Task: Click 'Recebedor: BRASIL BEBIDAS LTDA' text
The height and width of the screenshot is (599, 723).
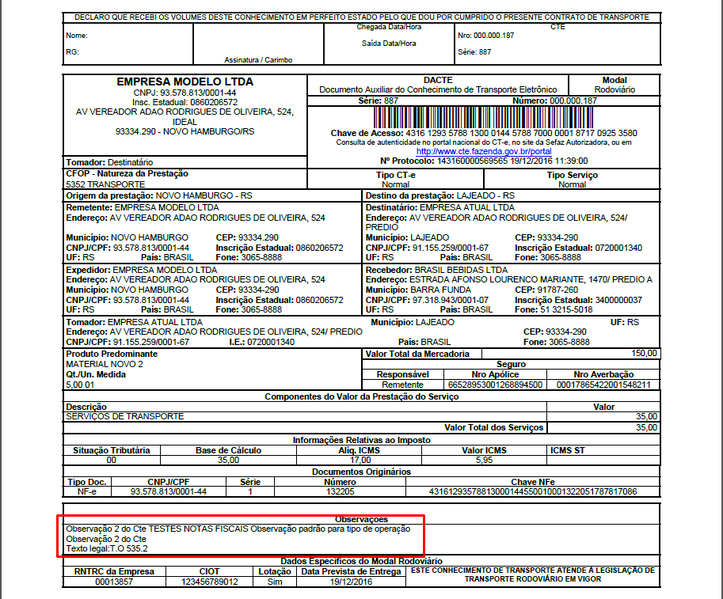Action: pyautogui.click(x=437, y=270)
